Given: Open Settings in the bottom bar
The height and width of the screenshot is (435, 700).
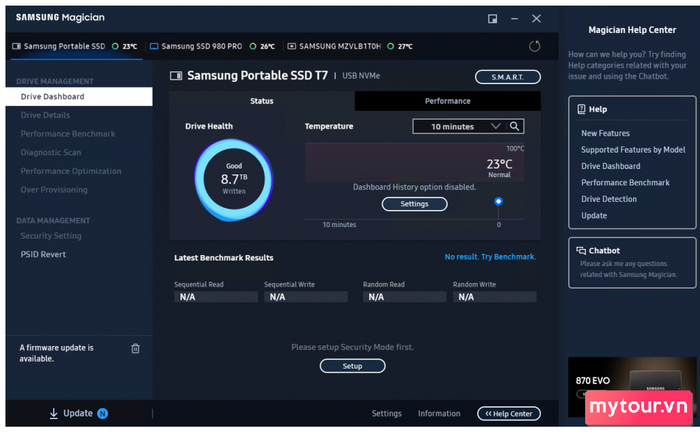Looking at the screenshot, I should point(387,414).
